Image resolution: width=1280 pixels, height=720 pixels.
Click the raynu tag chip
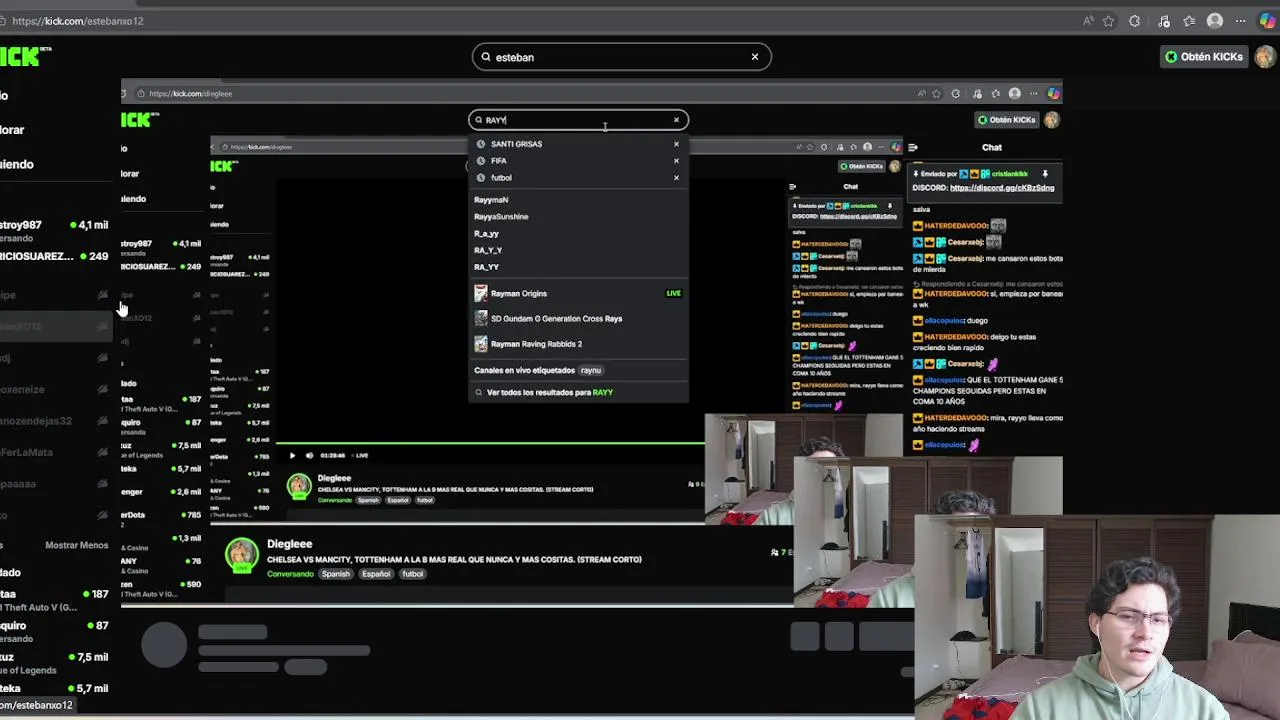pyautogui.click(x=591, y=370)
